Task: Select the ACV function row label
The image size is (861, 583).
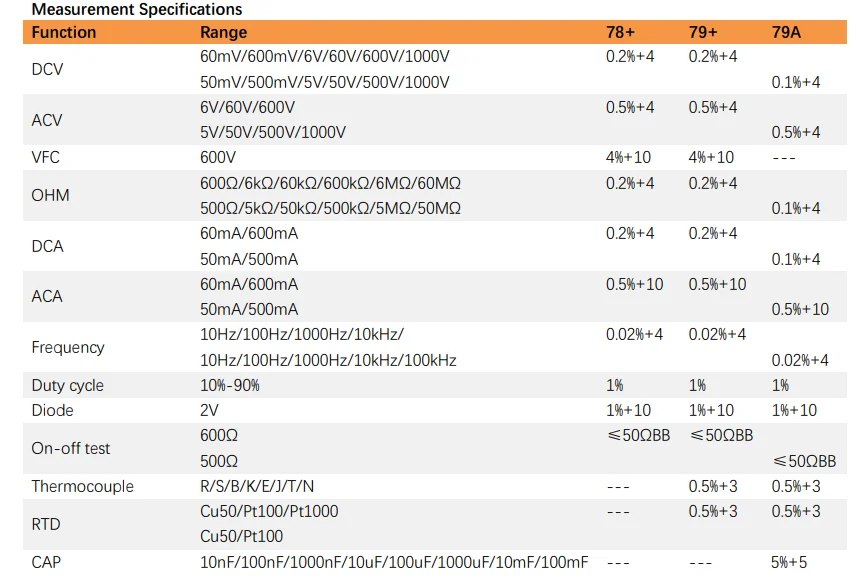Action: coord(47,120)
